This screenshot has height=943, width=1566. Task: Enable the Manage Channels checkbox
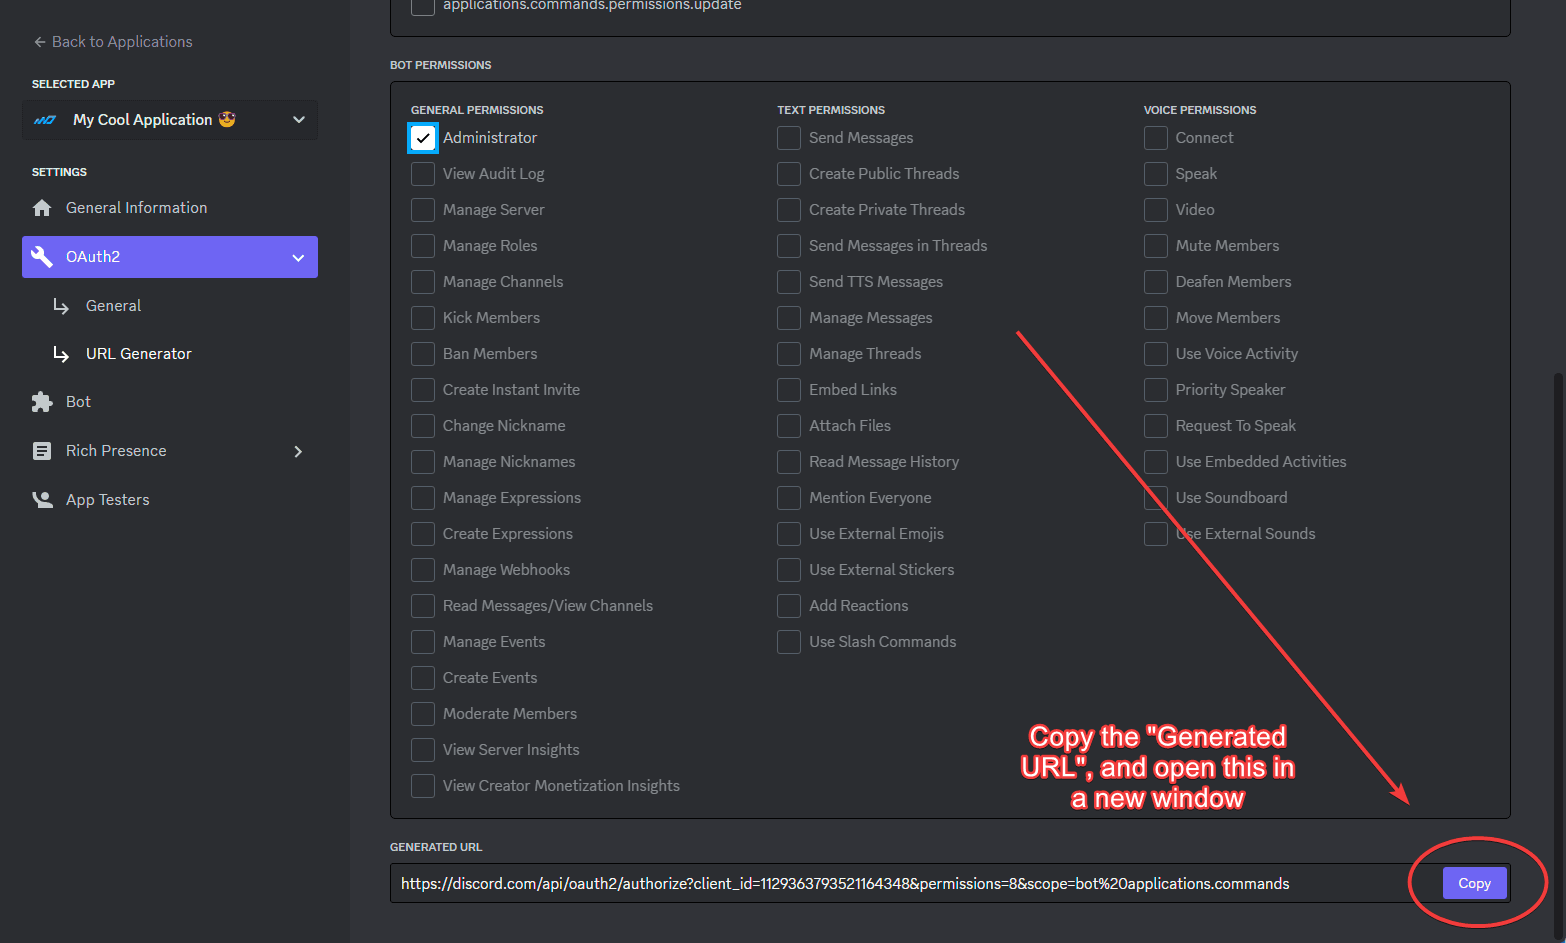pyautogui.click(x=423, y=282)
